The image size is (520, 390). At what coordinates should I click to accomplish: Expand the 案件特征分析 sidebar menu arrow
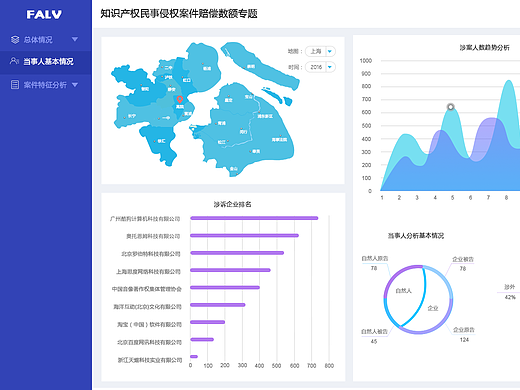click(x=75, y=85)
